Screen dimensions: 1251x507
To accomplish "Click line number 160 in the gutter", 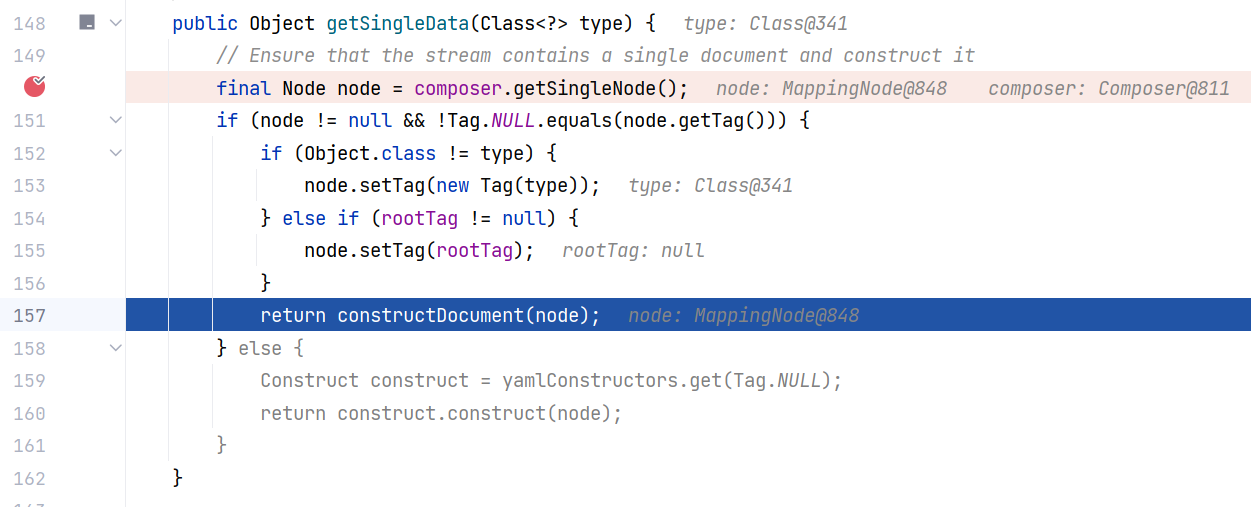I will coord(30,413).
